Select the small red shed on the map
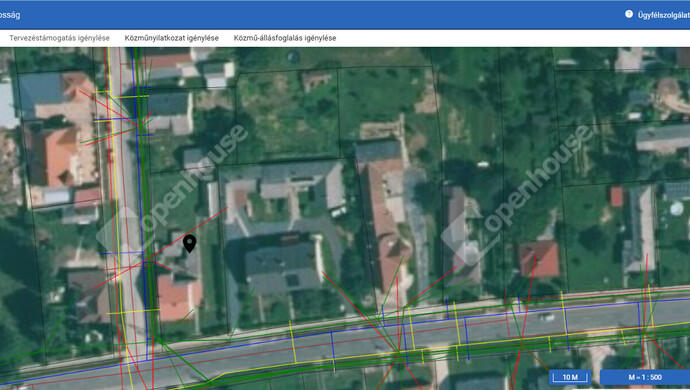This screenshot has width=690, height=390. click(x=617, y=196)
